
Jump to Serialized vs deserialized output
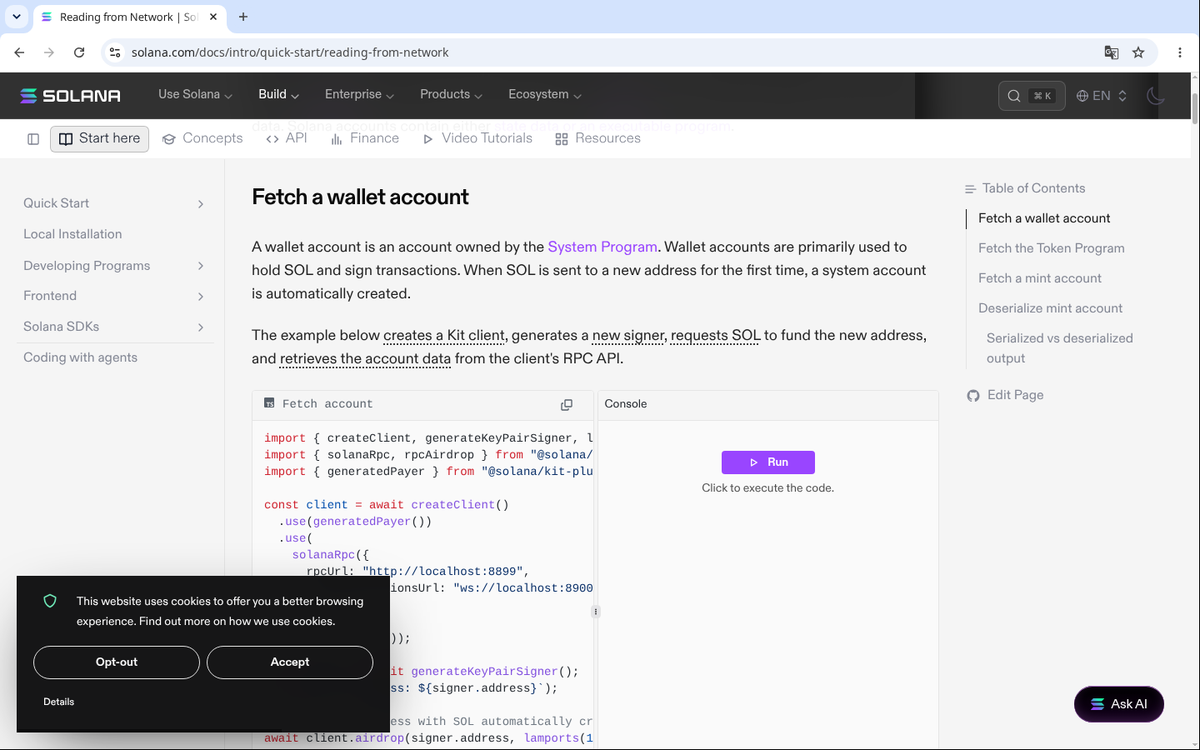[x=1060, y=348]
